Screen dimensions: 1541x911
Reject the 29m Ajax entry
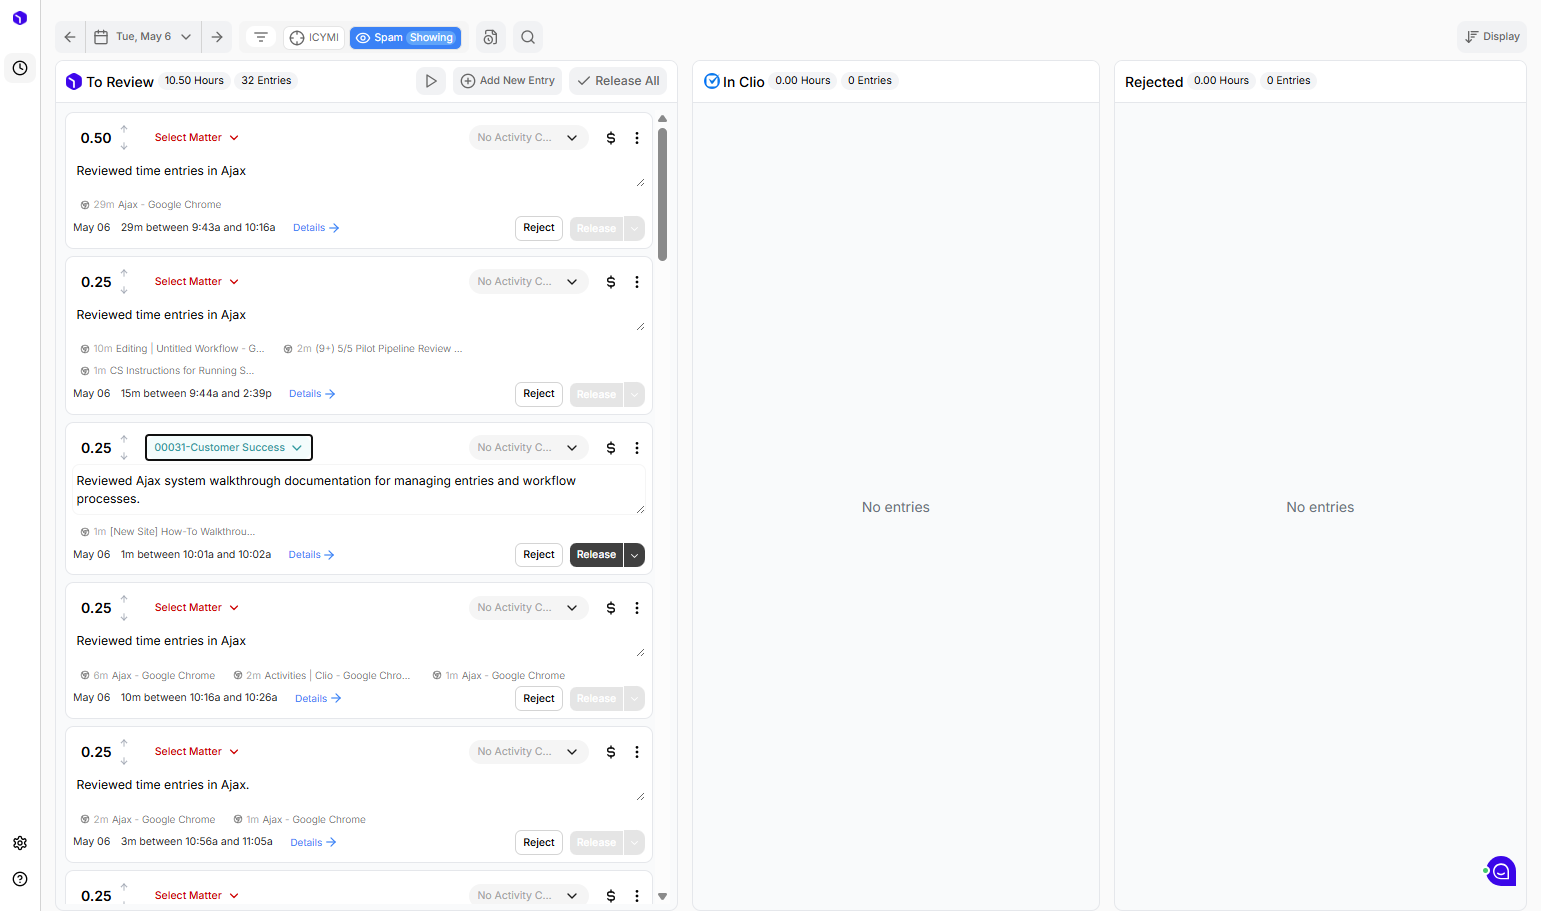pyautogui.click(x=539, y=228)
